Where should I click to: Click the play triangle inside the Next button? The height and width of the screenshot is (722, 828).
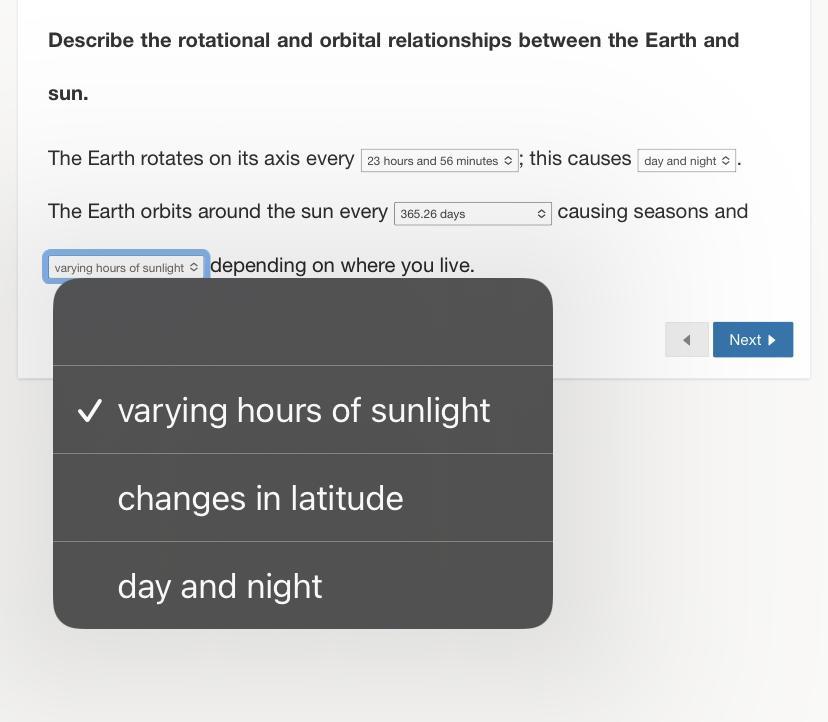click(771, 340)
